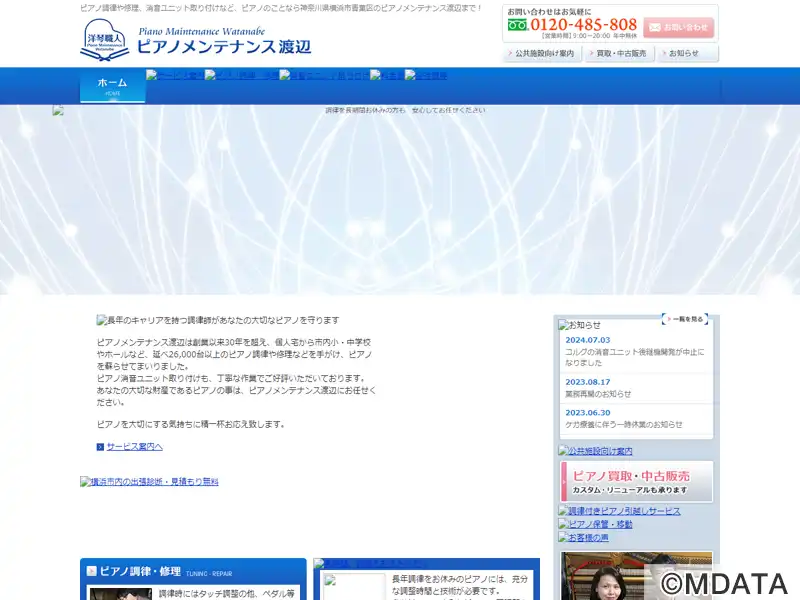The height and width of the screenshot is (600, 800).
Task: Click the icon before ピアノ調律・修理 card title
Action: point(91,571)
